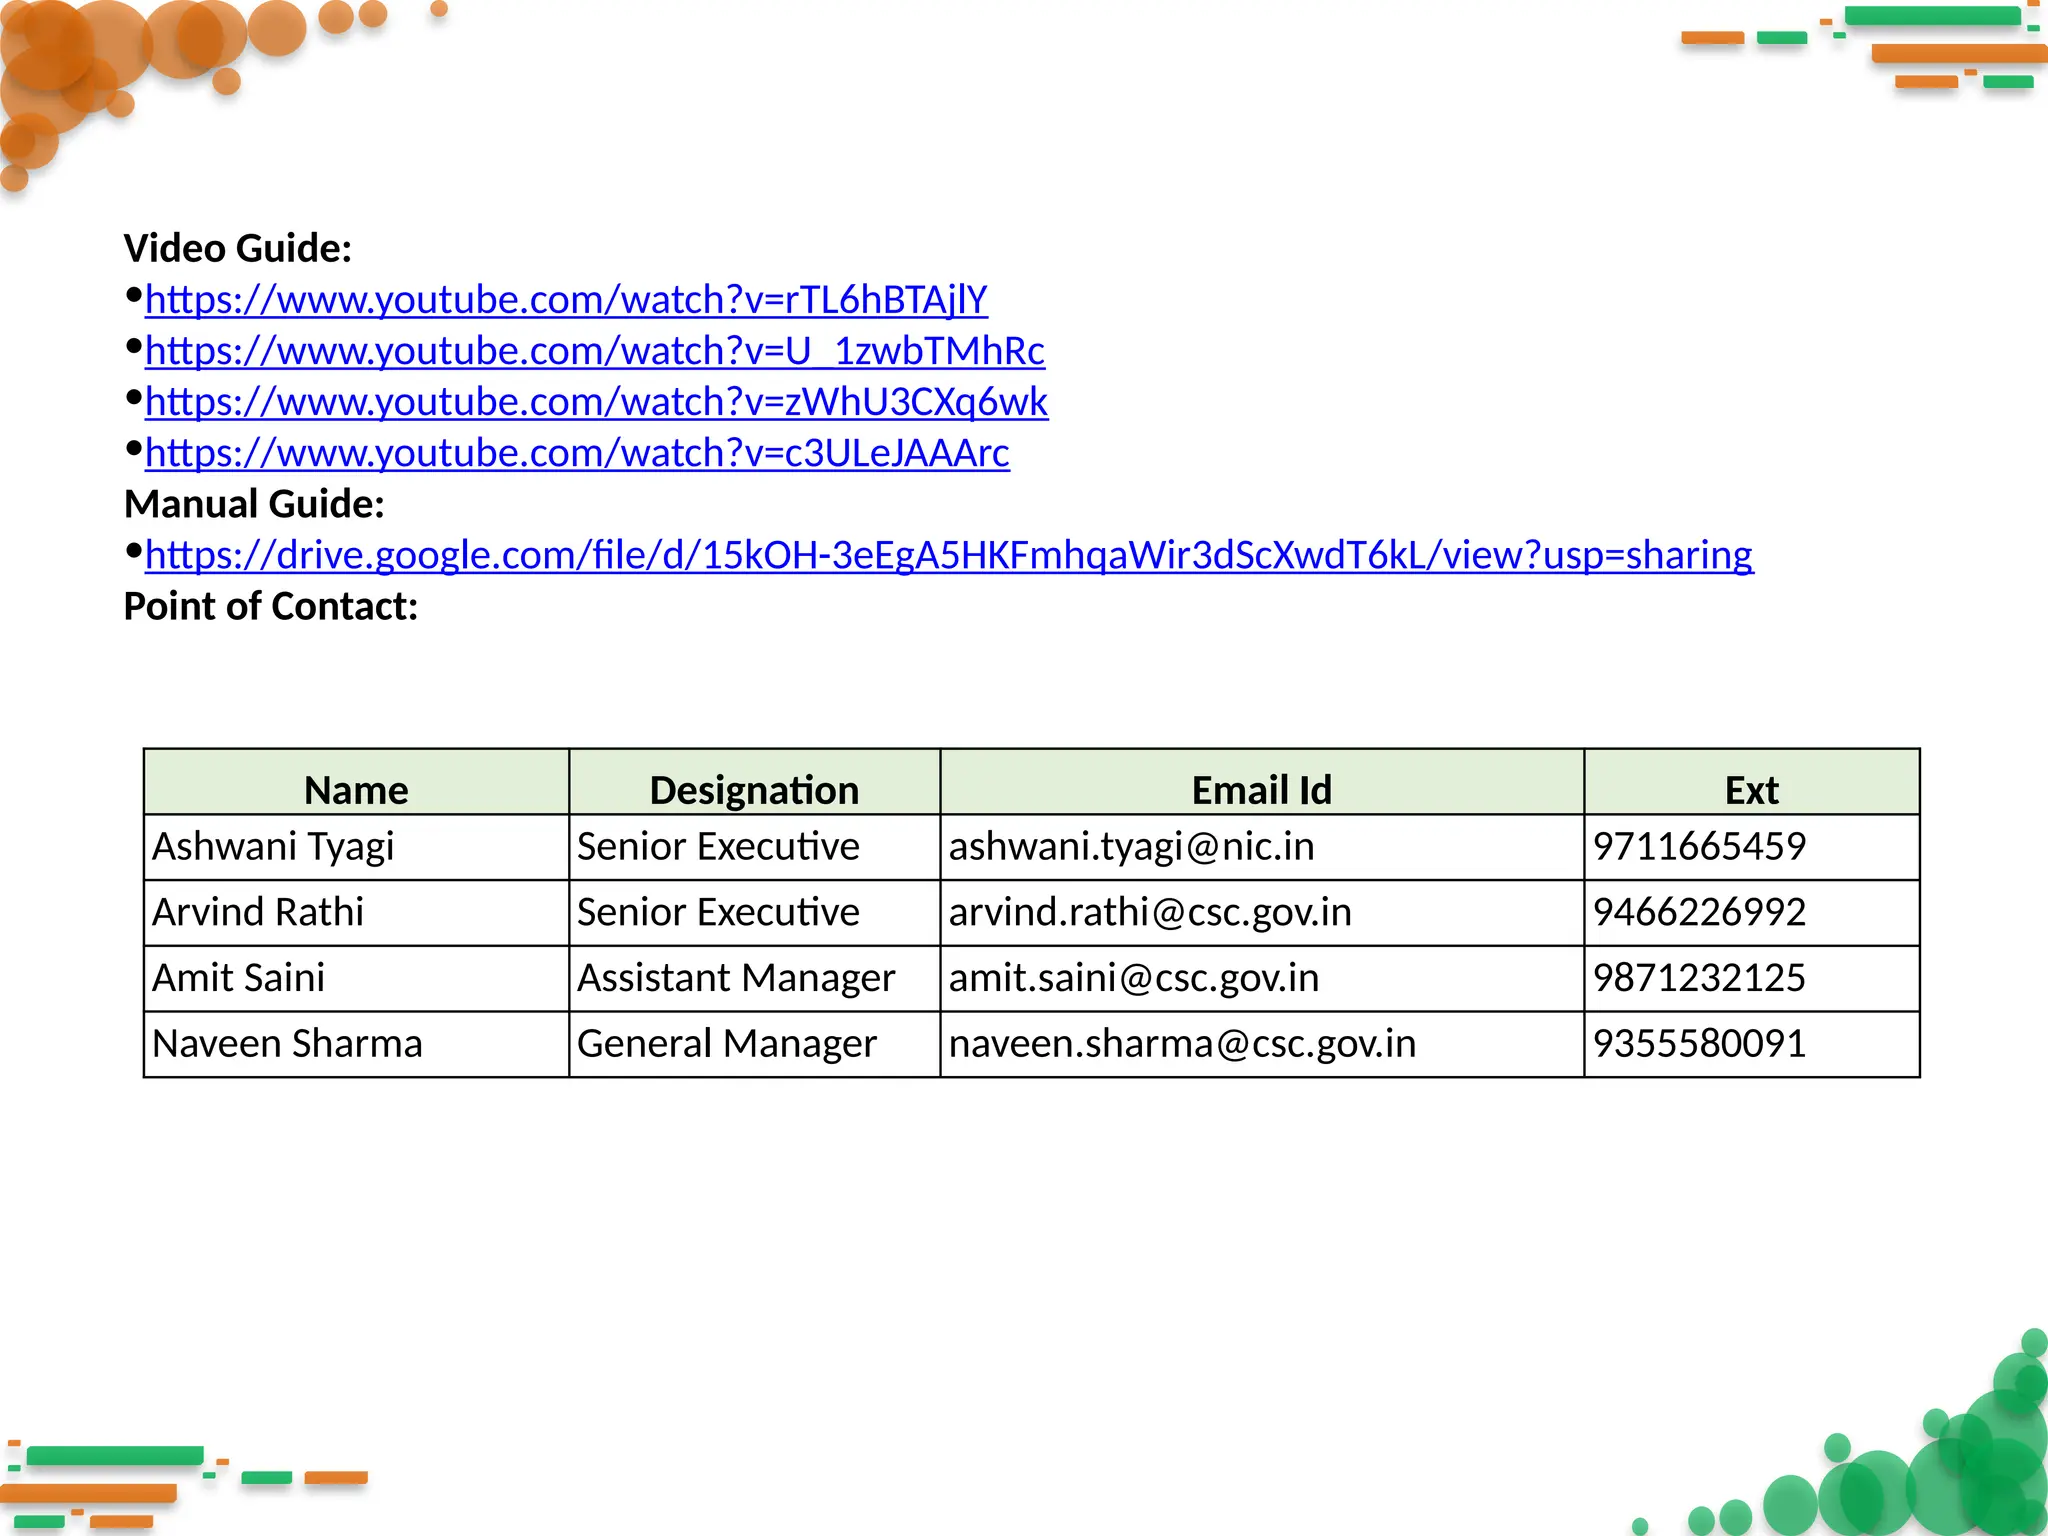Click the Point of Contact heading

[271, 606]
